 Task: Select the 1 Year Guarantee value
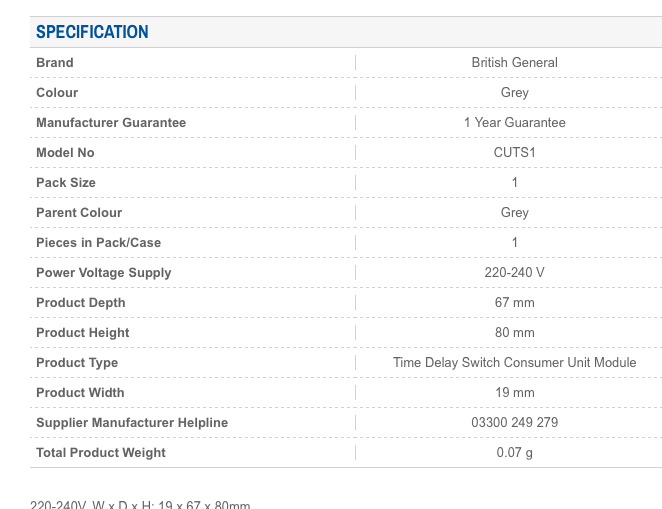(x=514, y=122)
